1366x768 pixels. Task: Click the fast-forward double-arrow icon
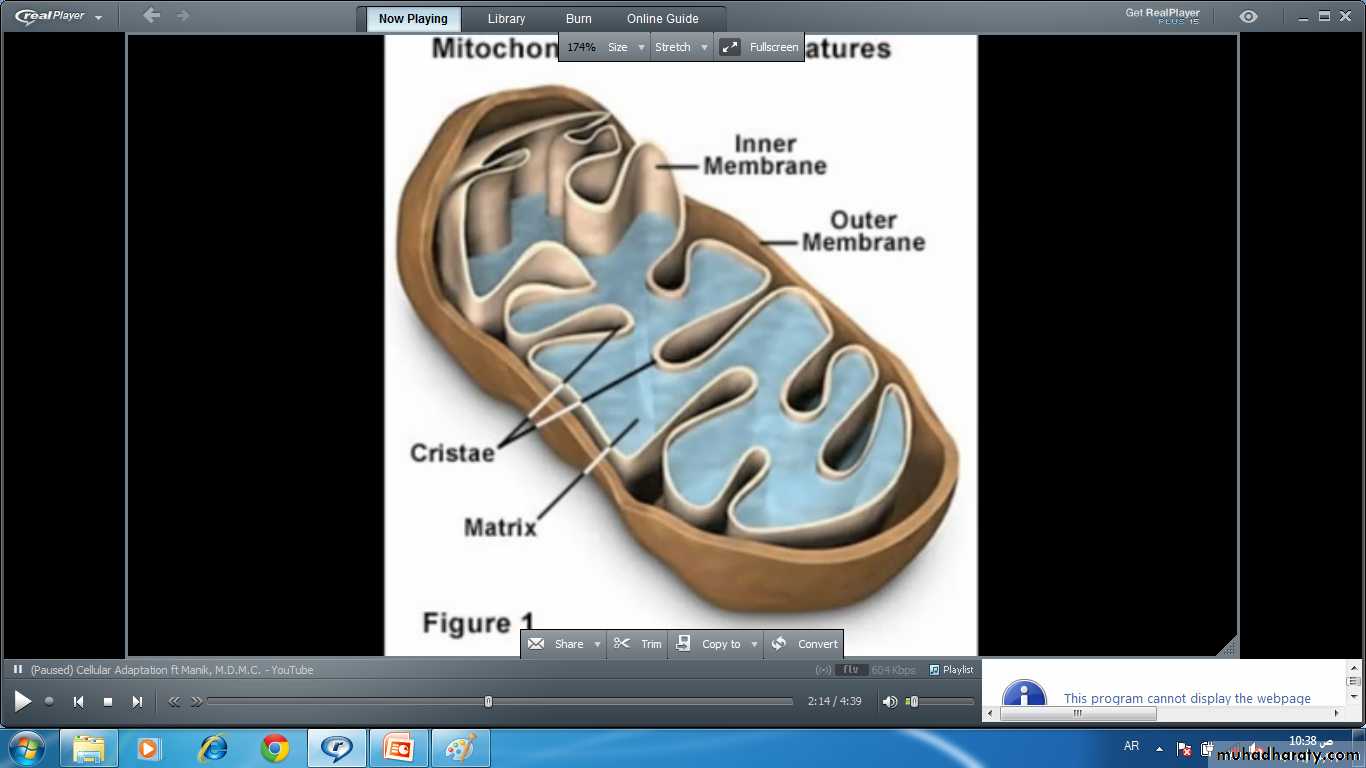pyautogui.click(x=197, y=702)
